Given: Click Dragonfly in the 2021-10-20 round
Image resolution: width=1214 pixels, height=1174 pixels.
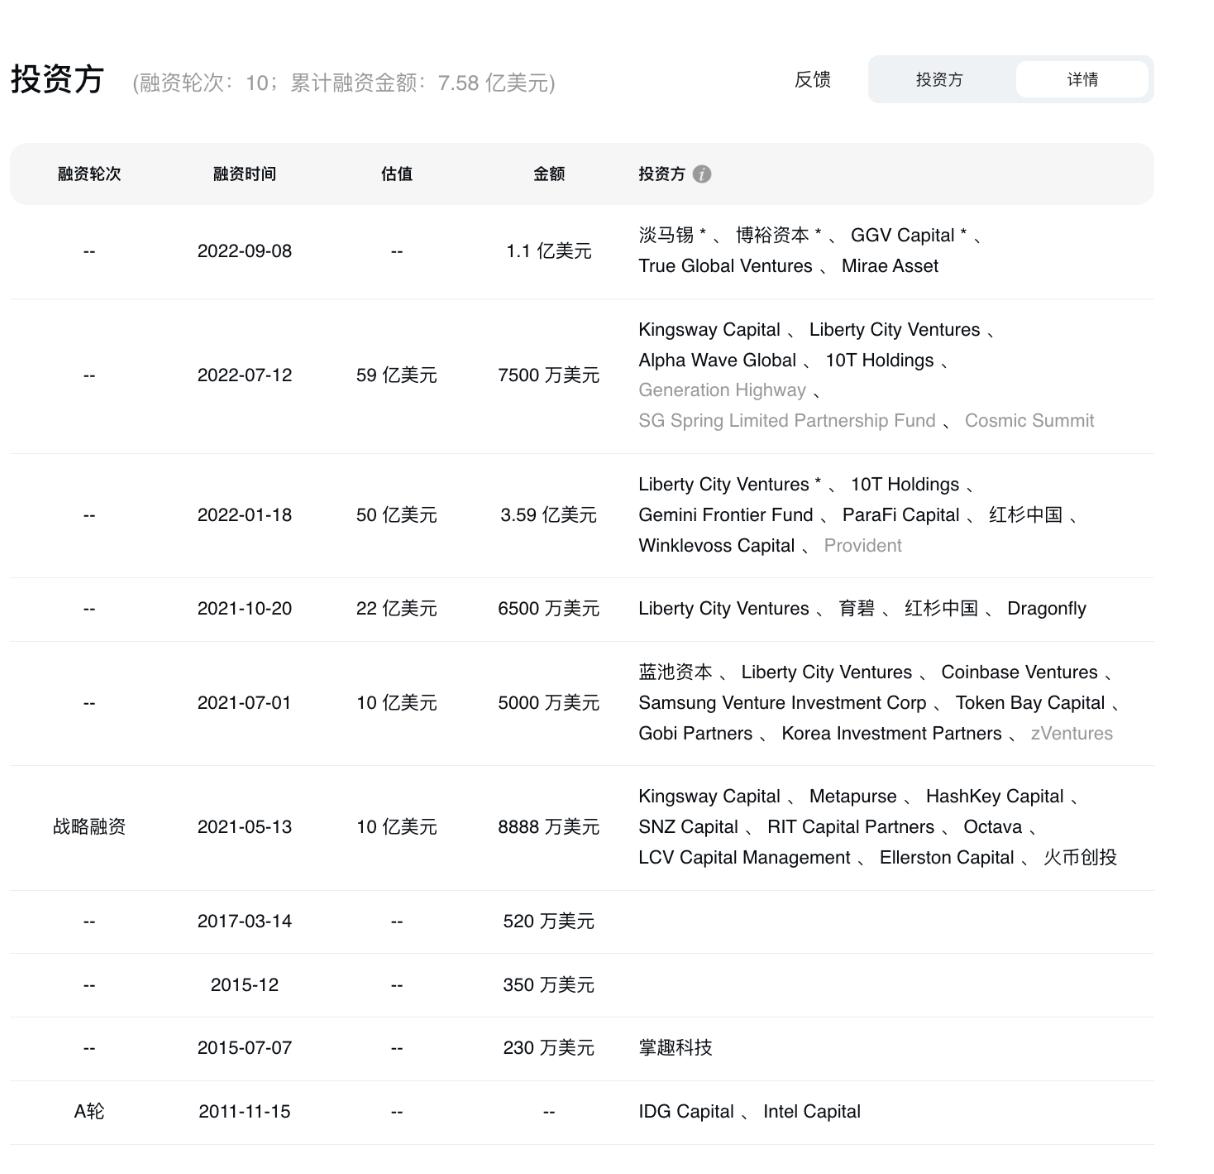Looking at the screenshot, I should pos(1046,608).
